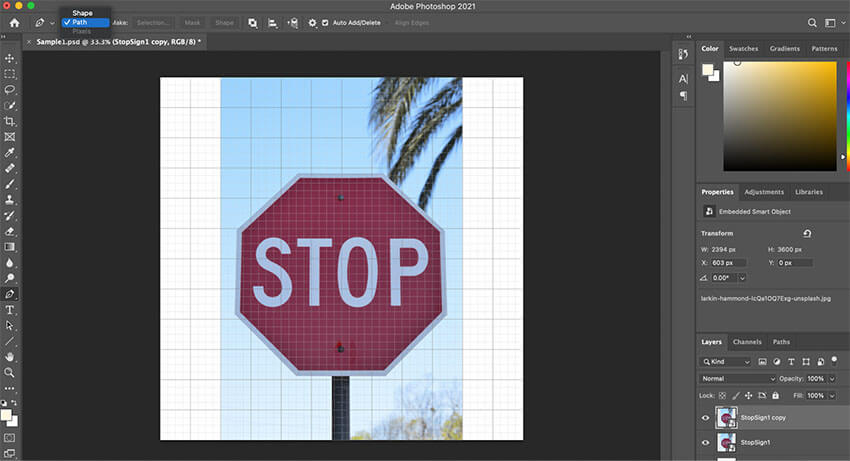Screen dimensions: 850x461
Task: Select the Crop tool
Action: pos(10,121)
